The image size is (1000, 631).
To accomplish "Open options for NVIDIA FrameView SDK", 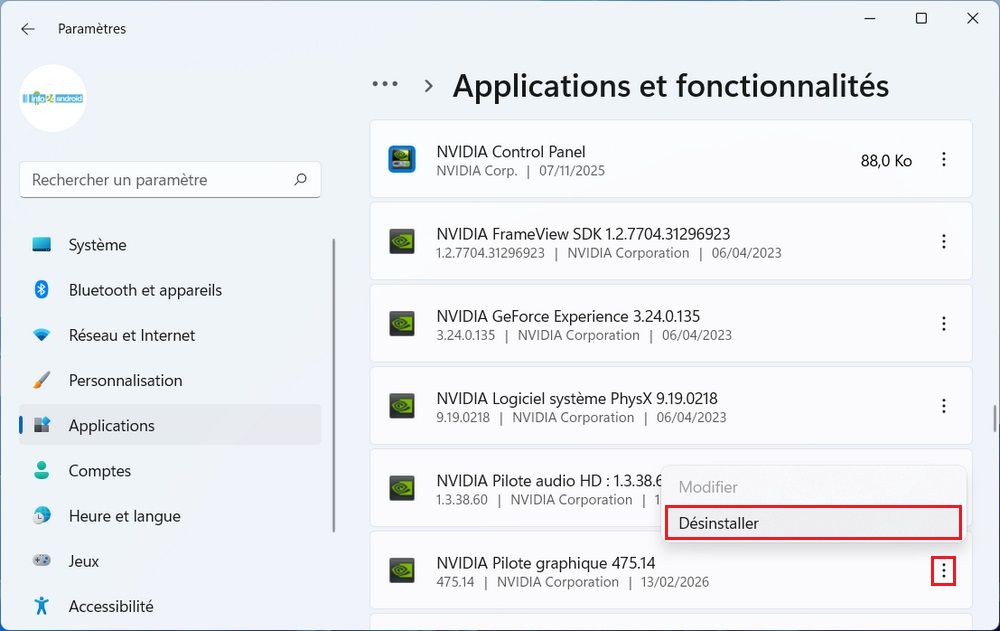I will point(944,242).
